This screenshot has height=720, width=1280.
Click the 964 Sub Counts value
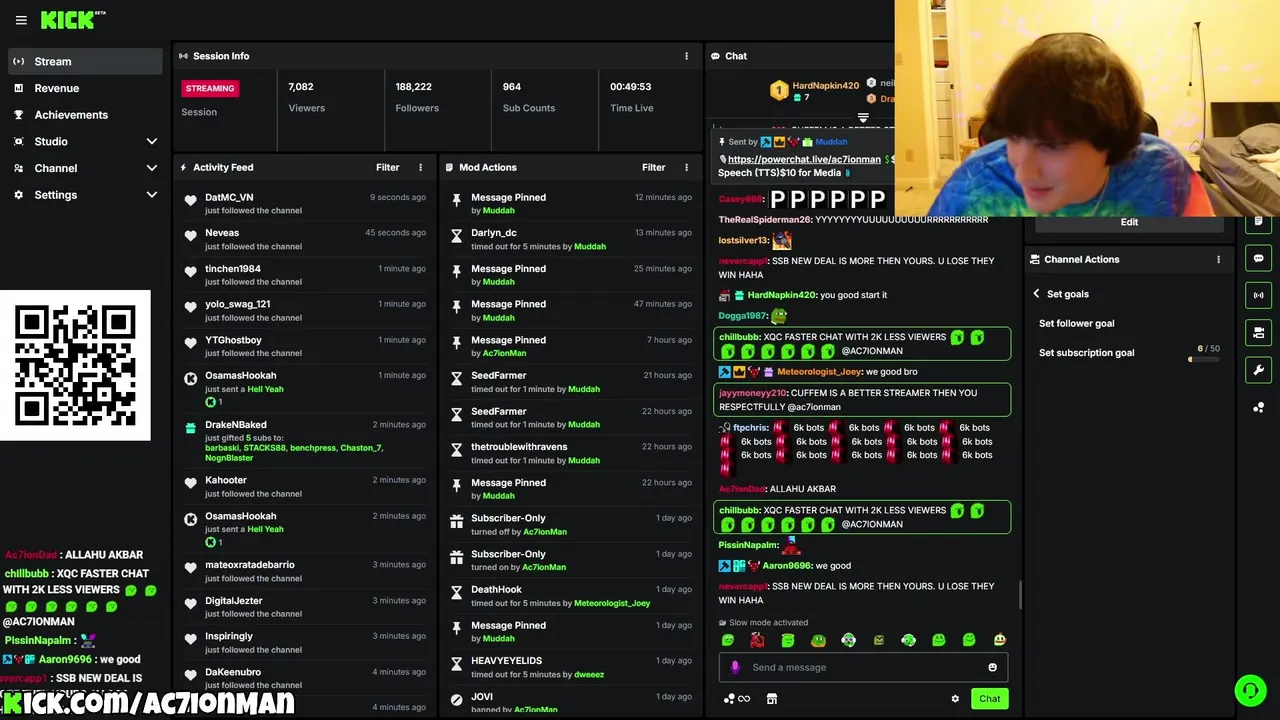click(x=512, y=87)
